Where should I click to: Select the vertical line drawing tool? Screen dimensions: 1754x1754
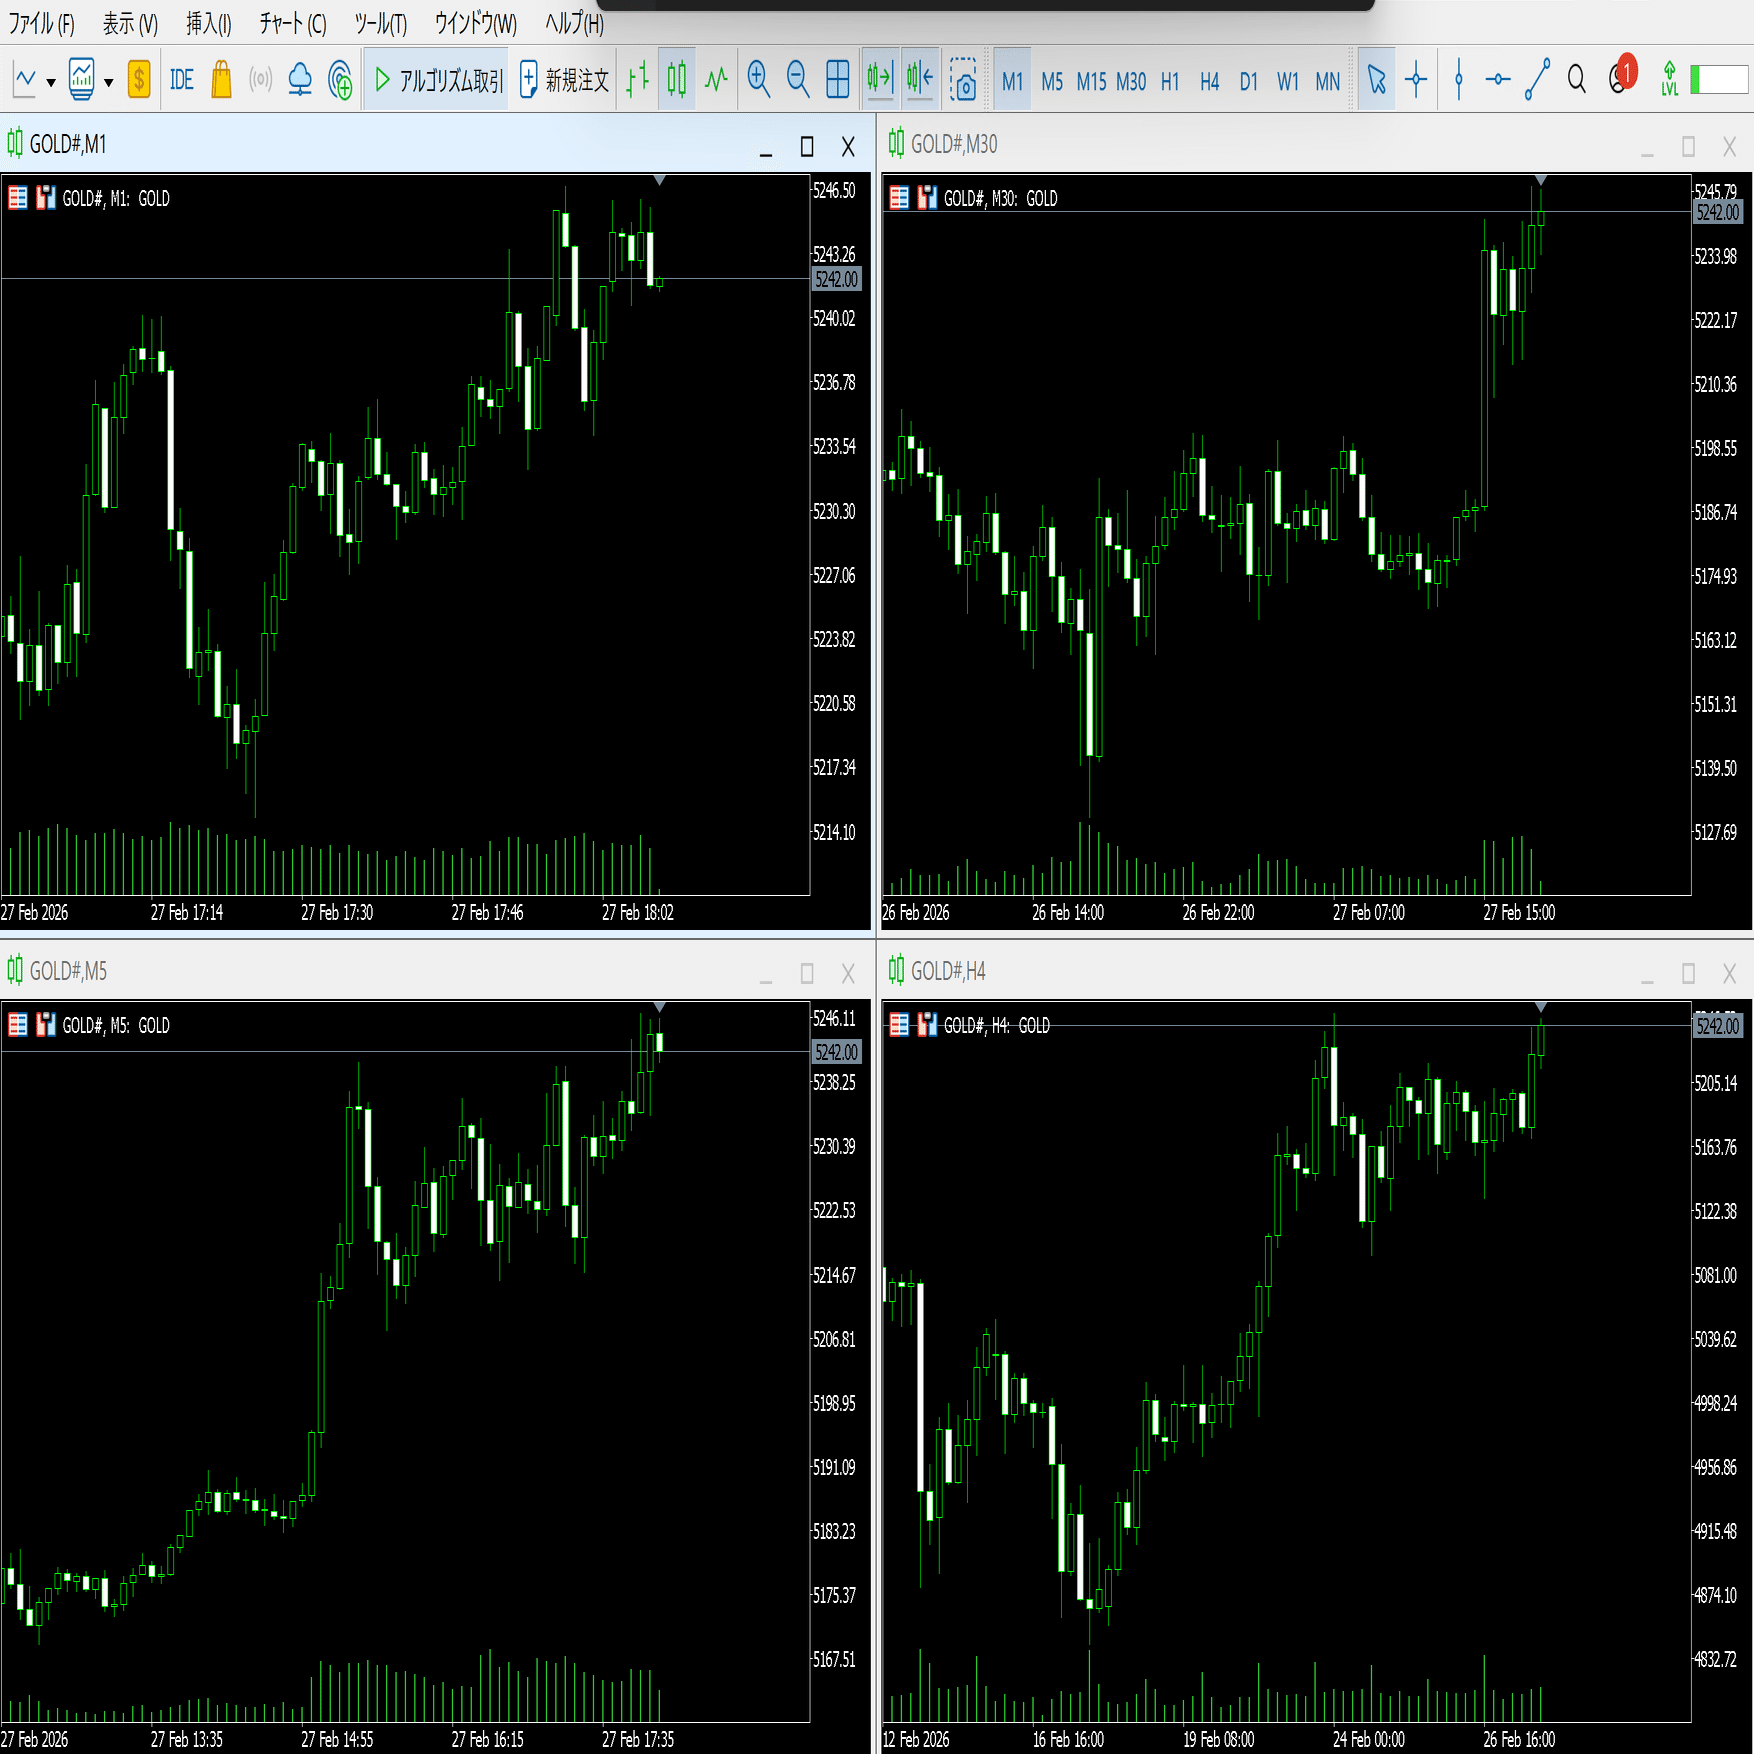(x=1459, y=79)
